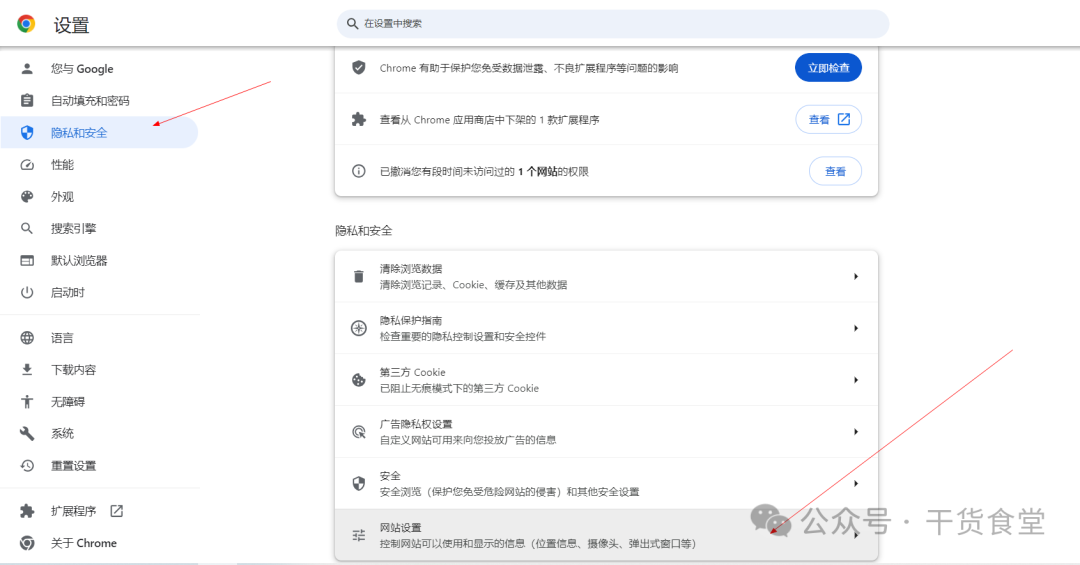This screenshot has height=565, width=1080.
Task: Click the Chrome icon for 关于 Chrome
Action: click(27, 543)
